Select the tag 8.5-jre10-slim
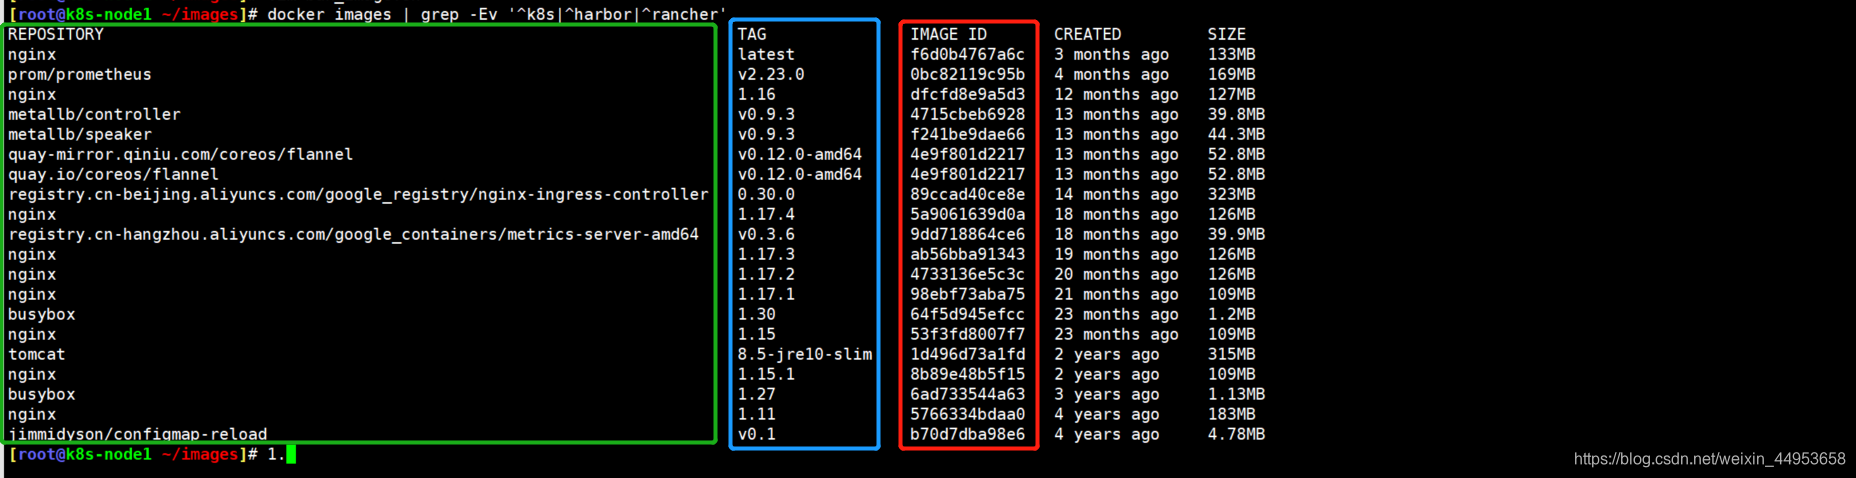Viewport: 1856px width, 478px height. coord(805,355)
